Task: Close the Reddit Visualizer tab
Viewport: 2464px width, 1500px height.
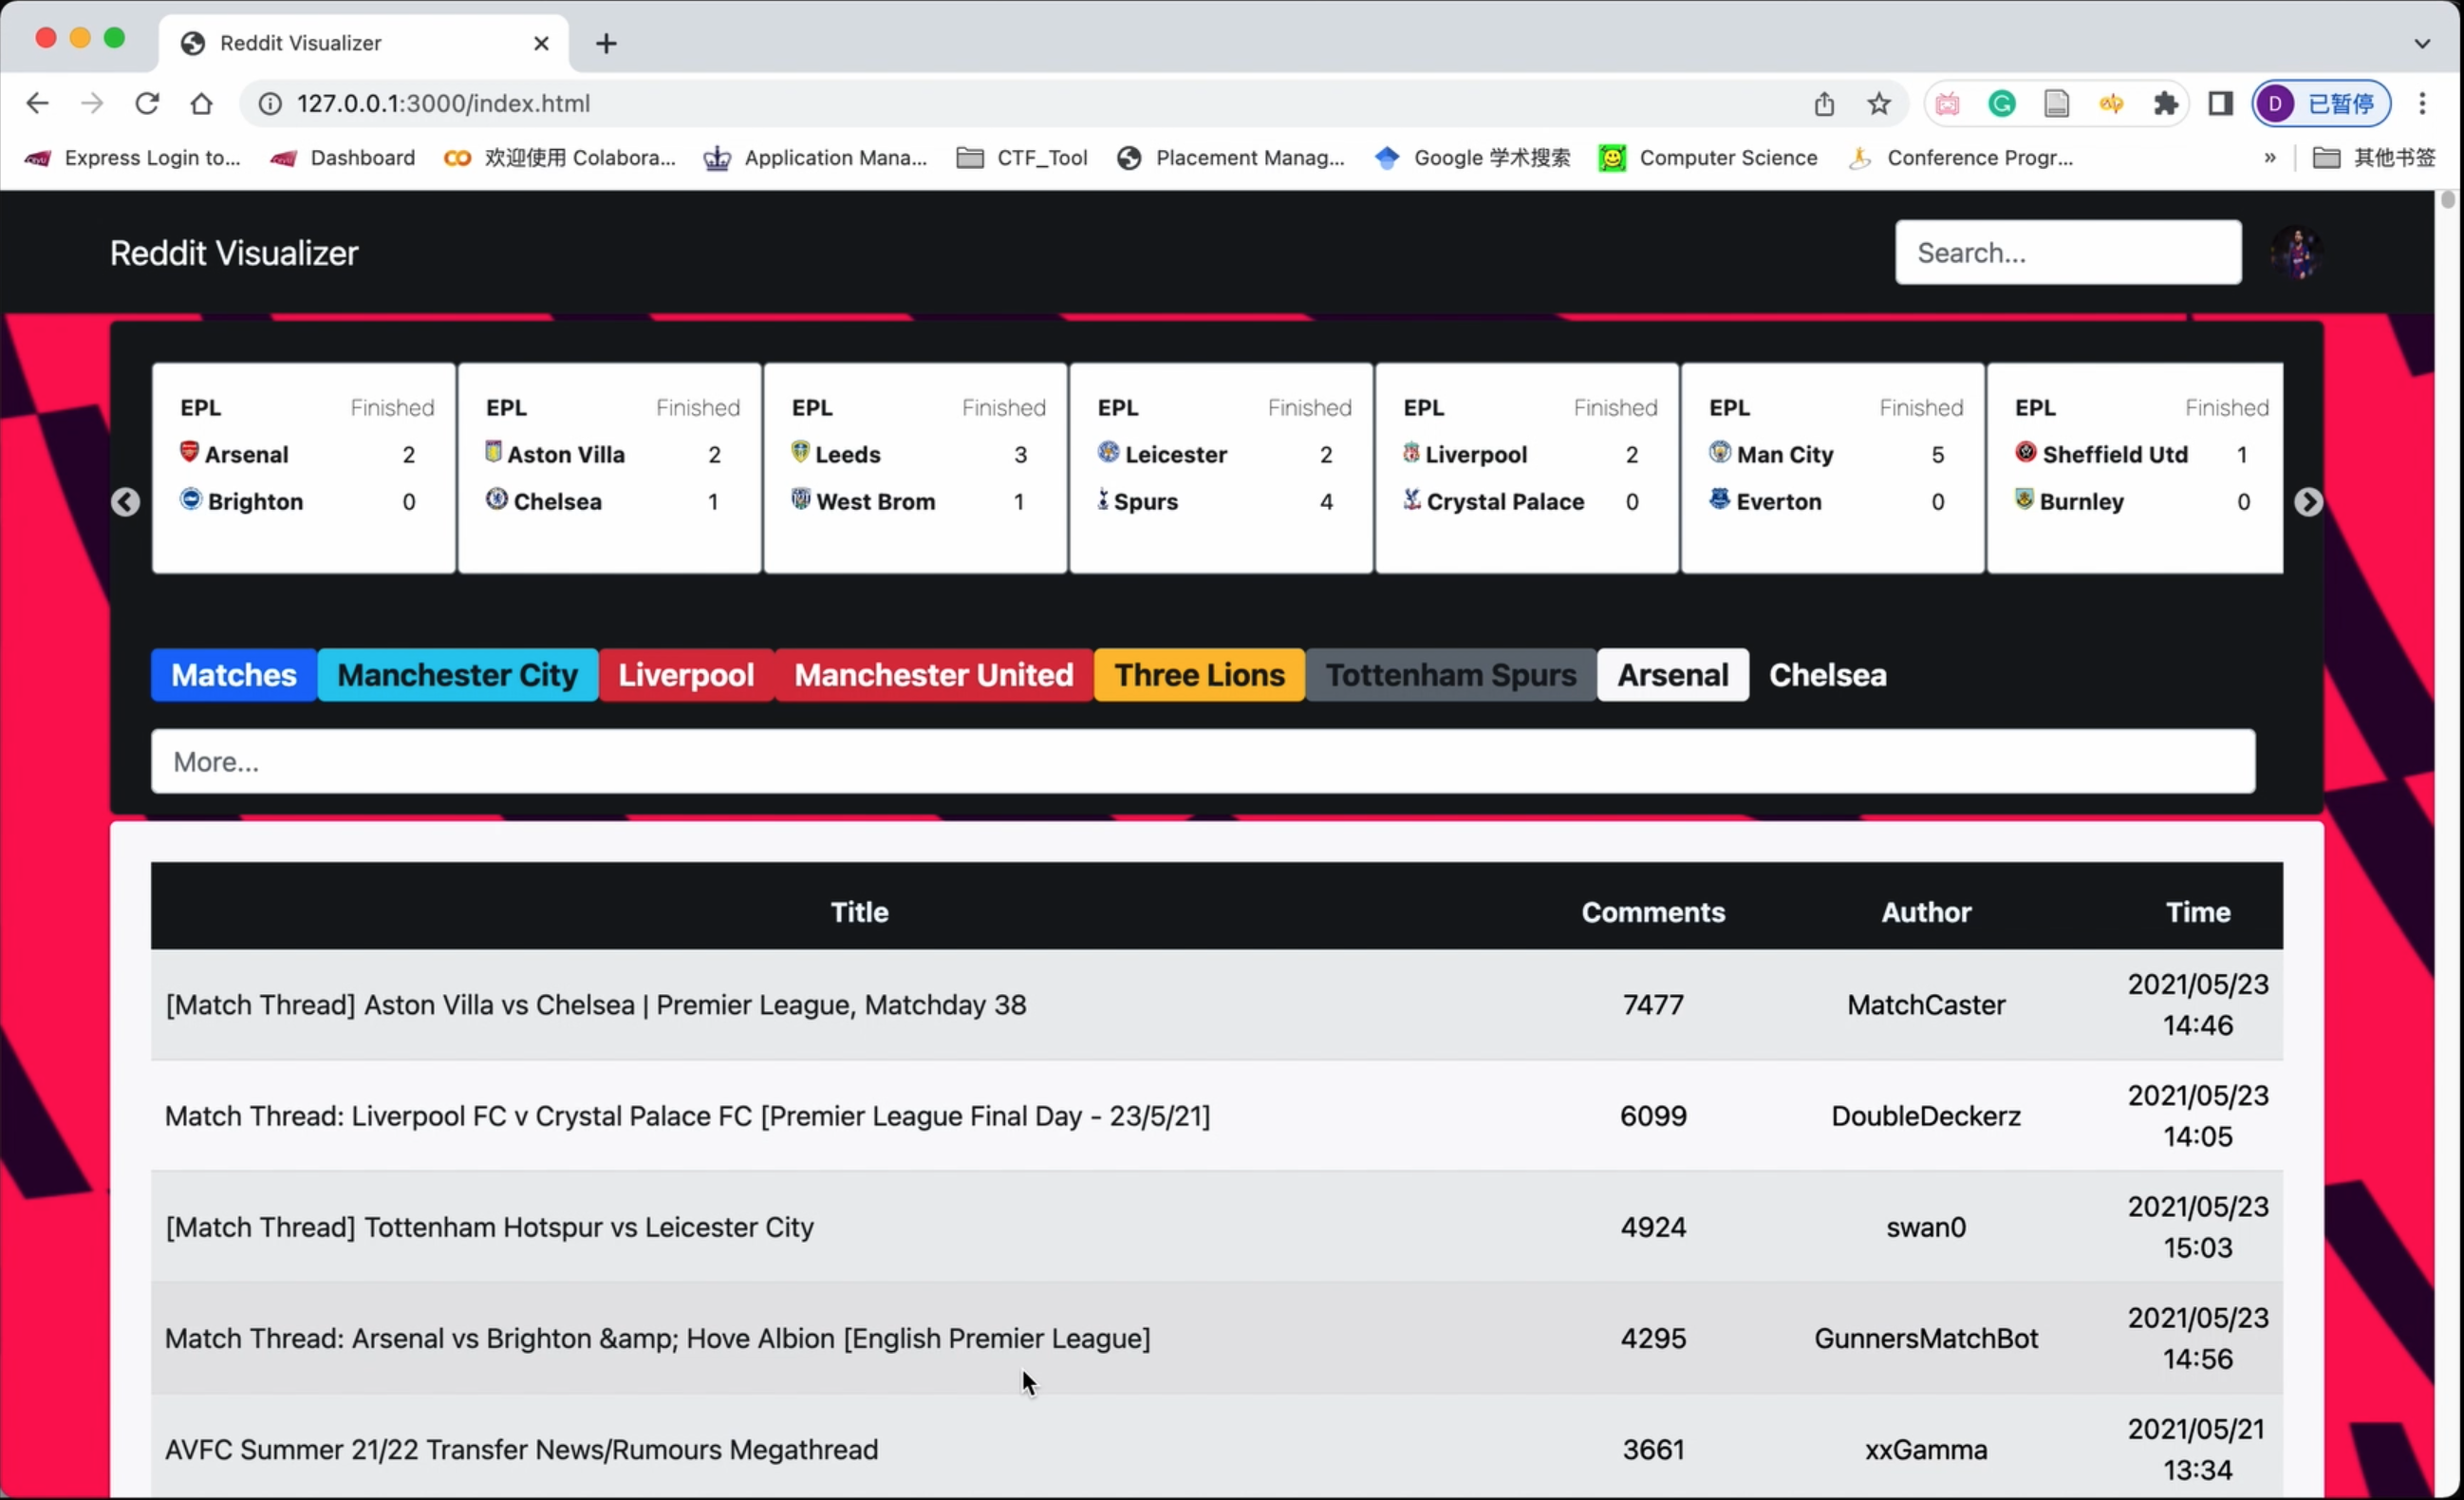Action: [x=541, y=43]
